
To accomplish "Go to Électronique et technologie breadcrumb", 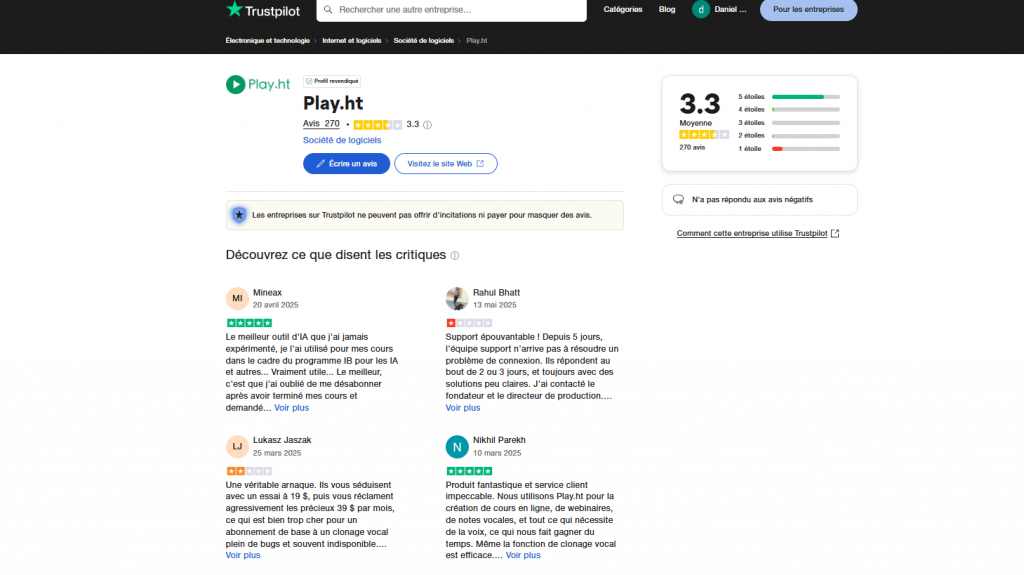I will (268, 41).
